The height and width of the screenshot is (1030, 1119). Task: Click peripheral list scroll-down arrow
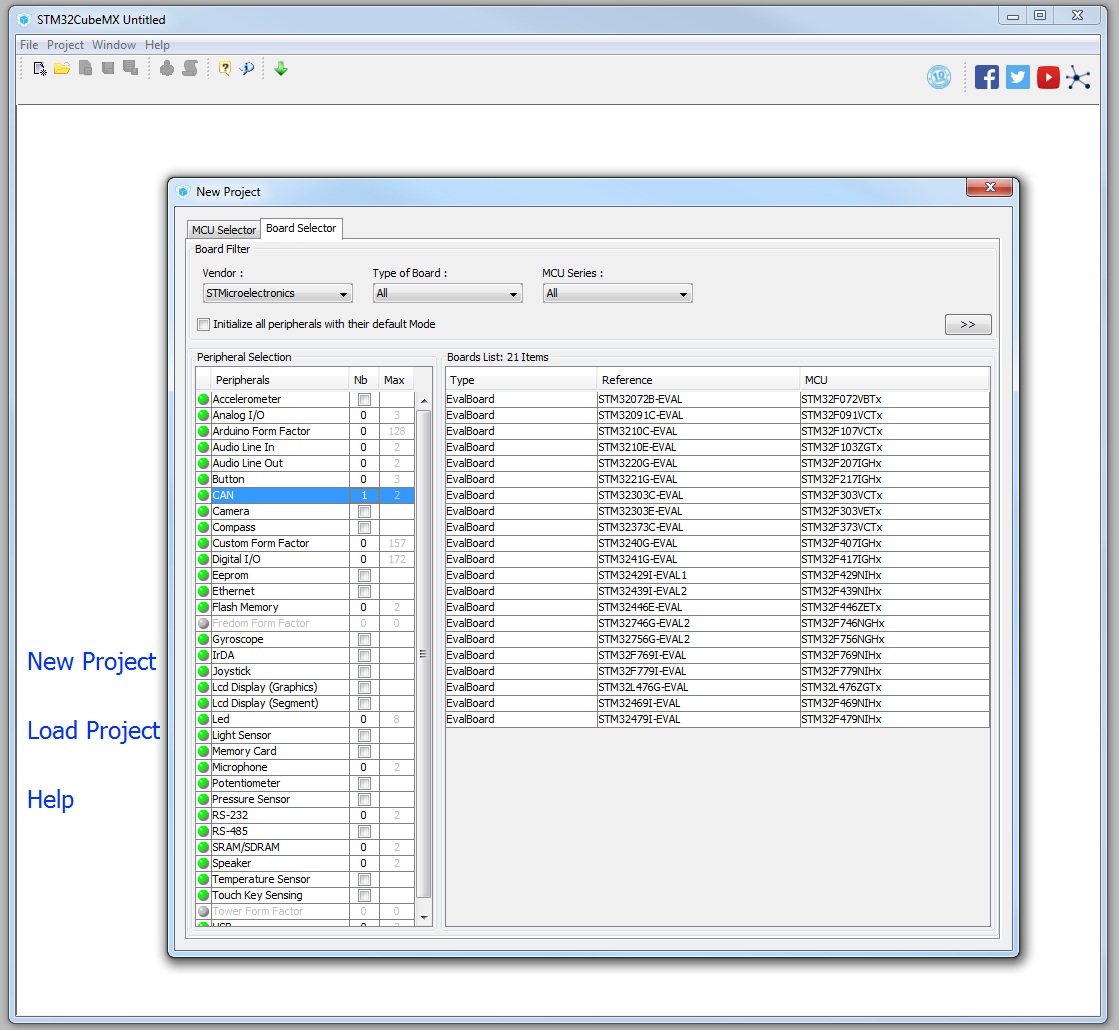click(x=424, y=917)
